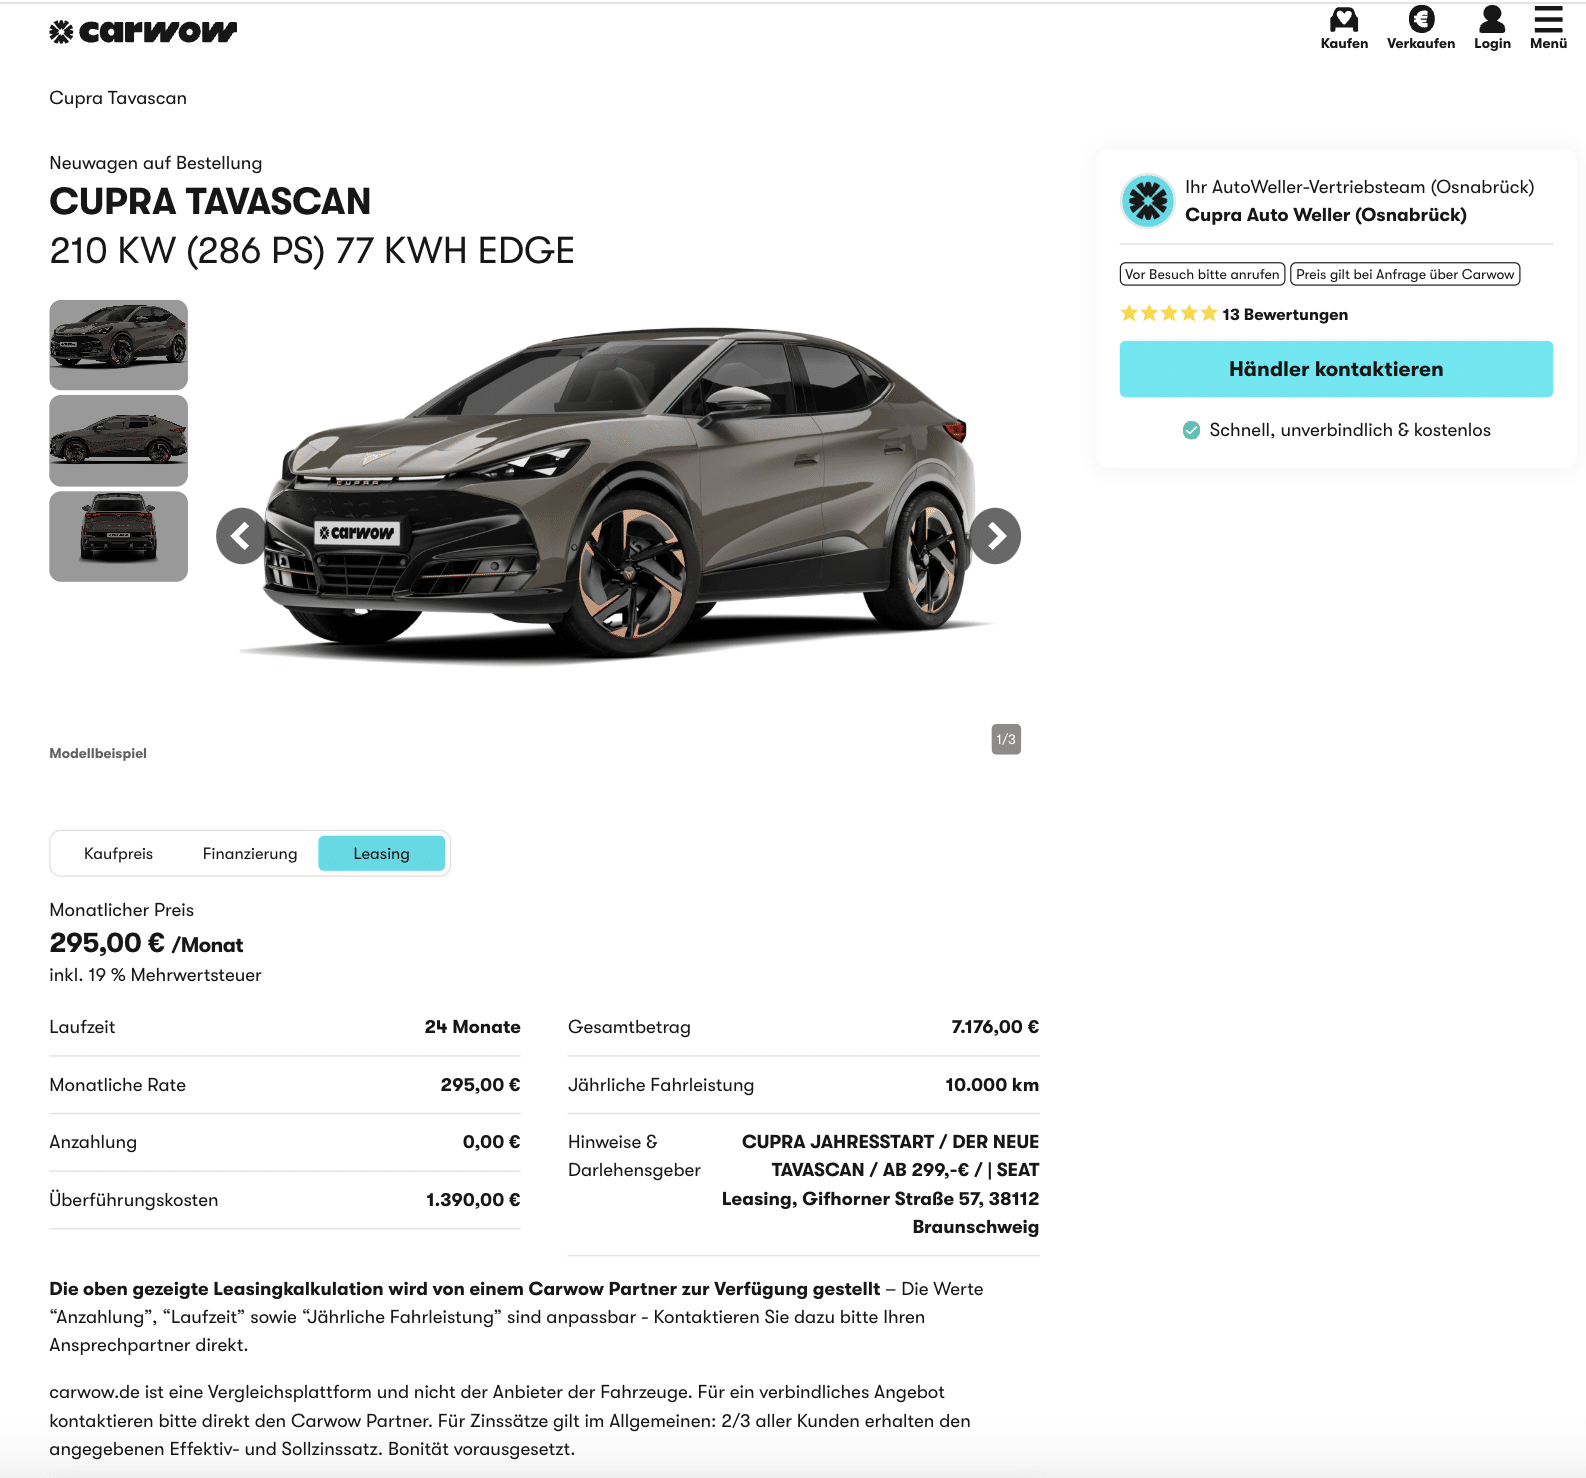Image resolution: width=1586 pixels, height=1478 pixels.
Task: Click the Cupra Auto Weller dealer logo
Action: coord(1148,201)
